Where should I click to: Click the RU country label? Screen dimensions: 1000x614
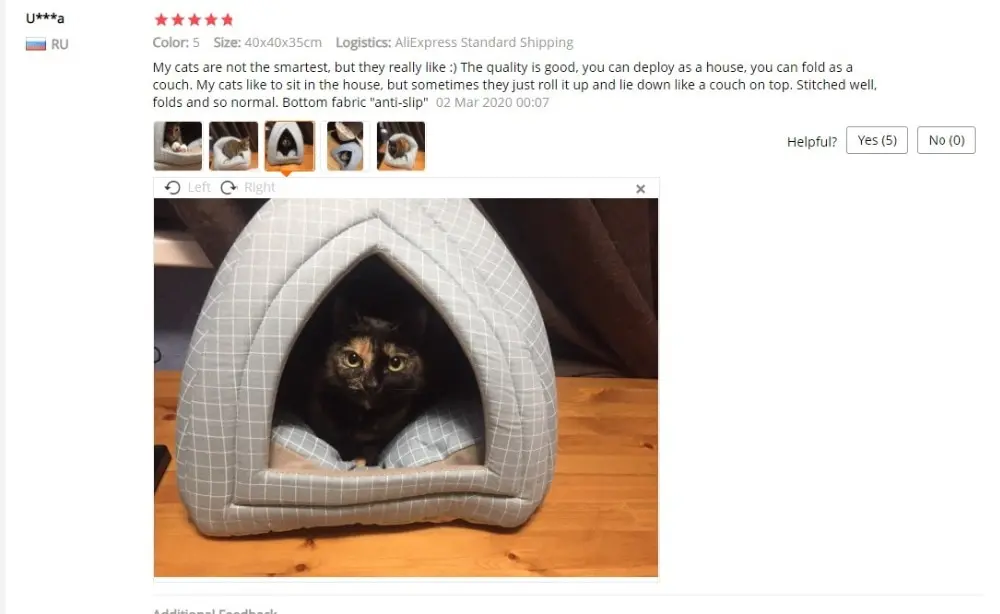pyautogui.click(x=59, y=44)
